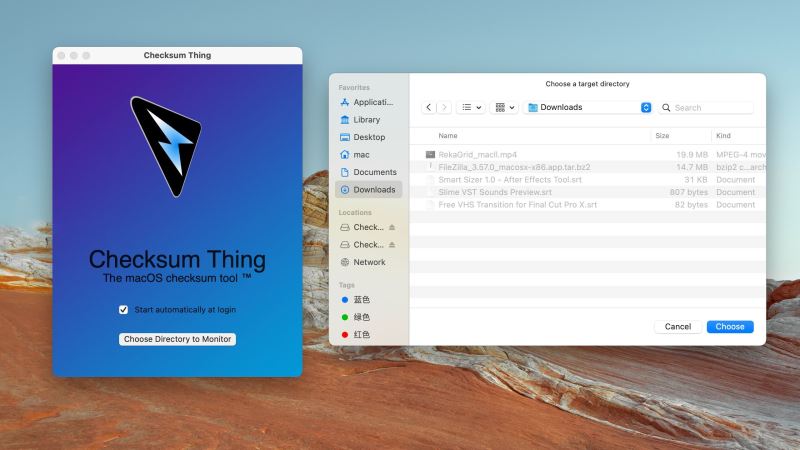Open Network in Locations
The height and width of the screenshot is (450, 800).
click(x=368, y=262)
